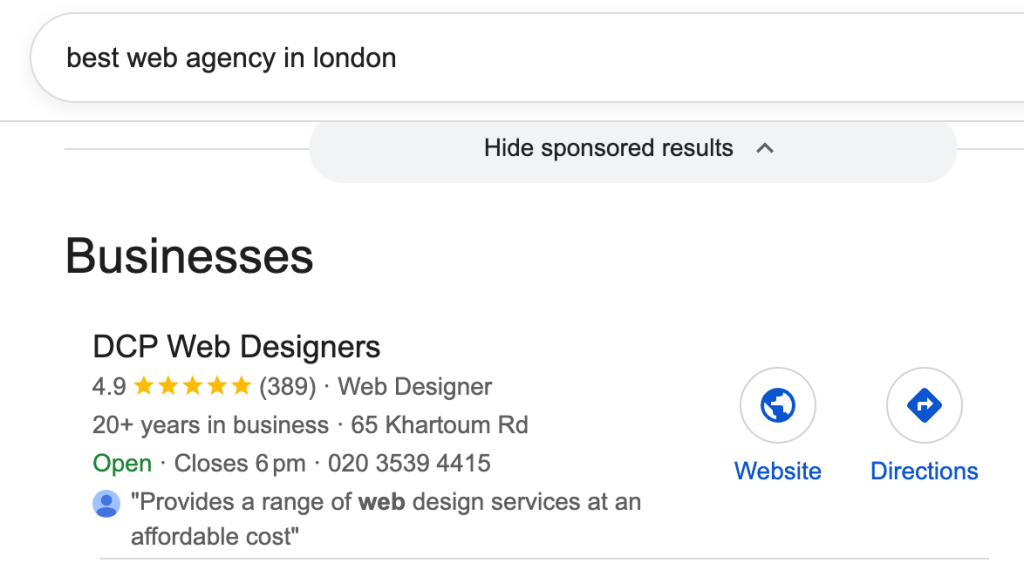
Task: Click the 20+ years in business text
Action: click(x=210, y=425)
